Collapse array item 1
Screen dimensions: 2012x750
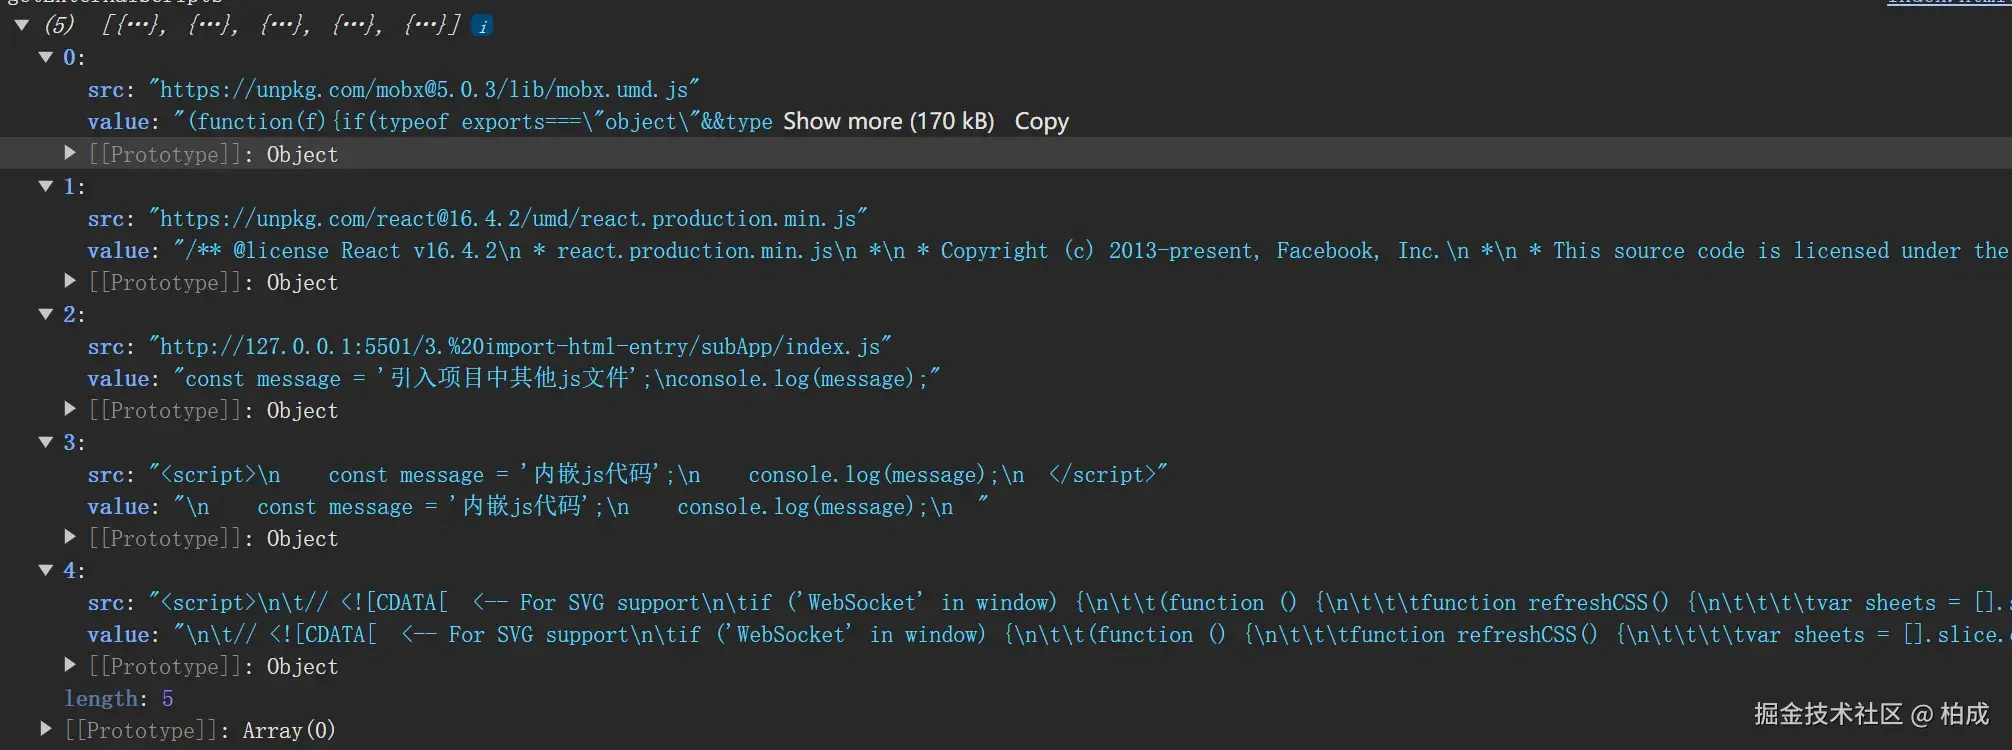(45, 186)
